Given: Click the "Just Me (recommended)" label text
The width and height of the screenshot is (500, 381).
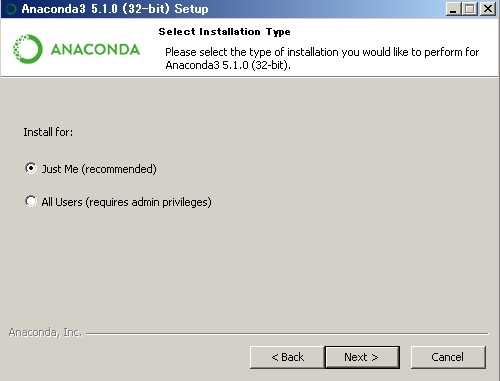Looking at the screenshot, I should point(99,169).
